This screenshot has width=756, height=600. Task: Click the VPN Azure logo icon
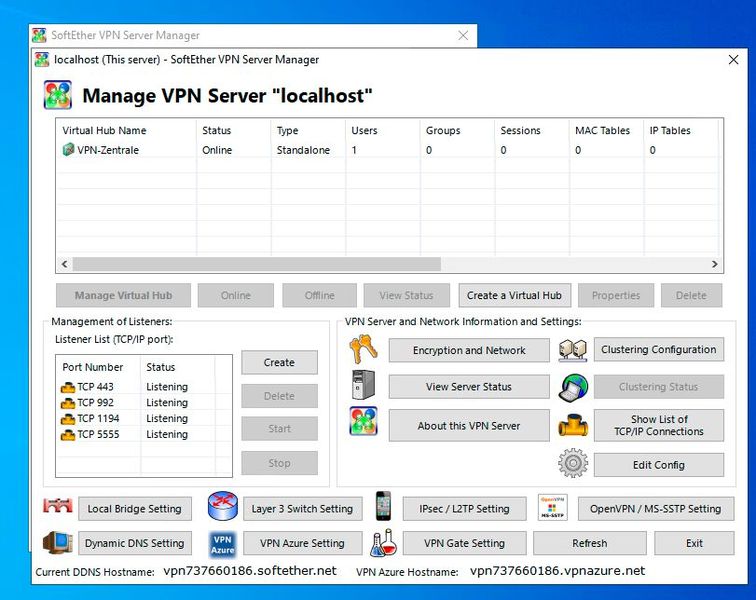222,544
